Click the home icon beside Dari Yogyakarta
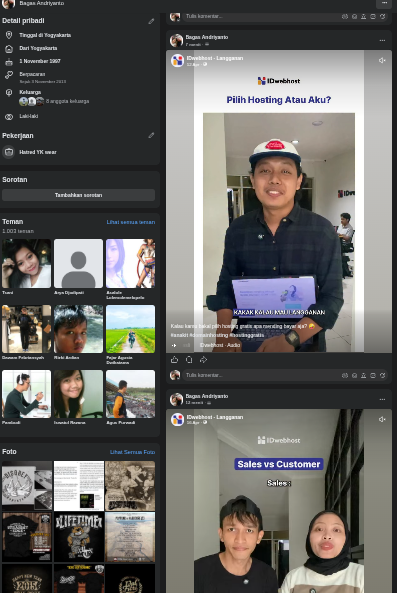The height and width of the screenshot is (593, 397). coord(9,49)
